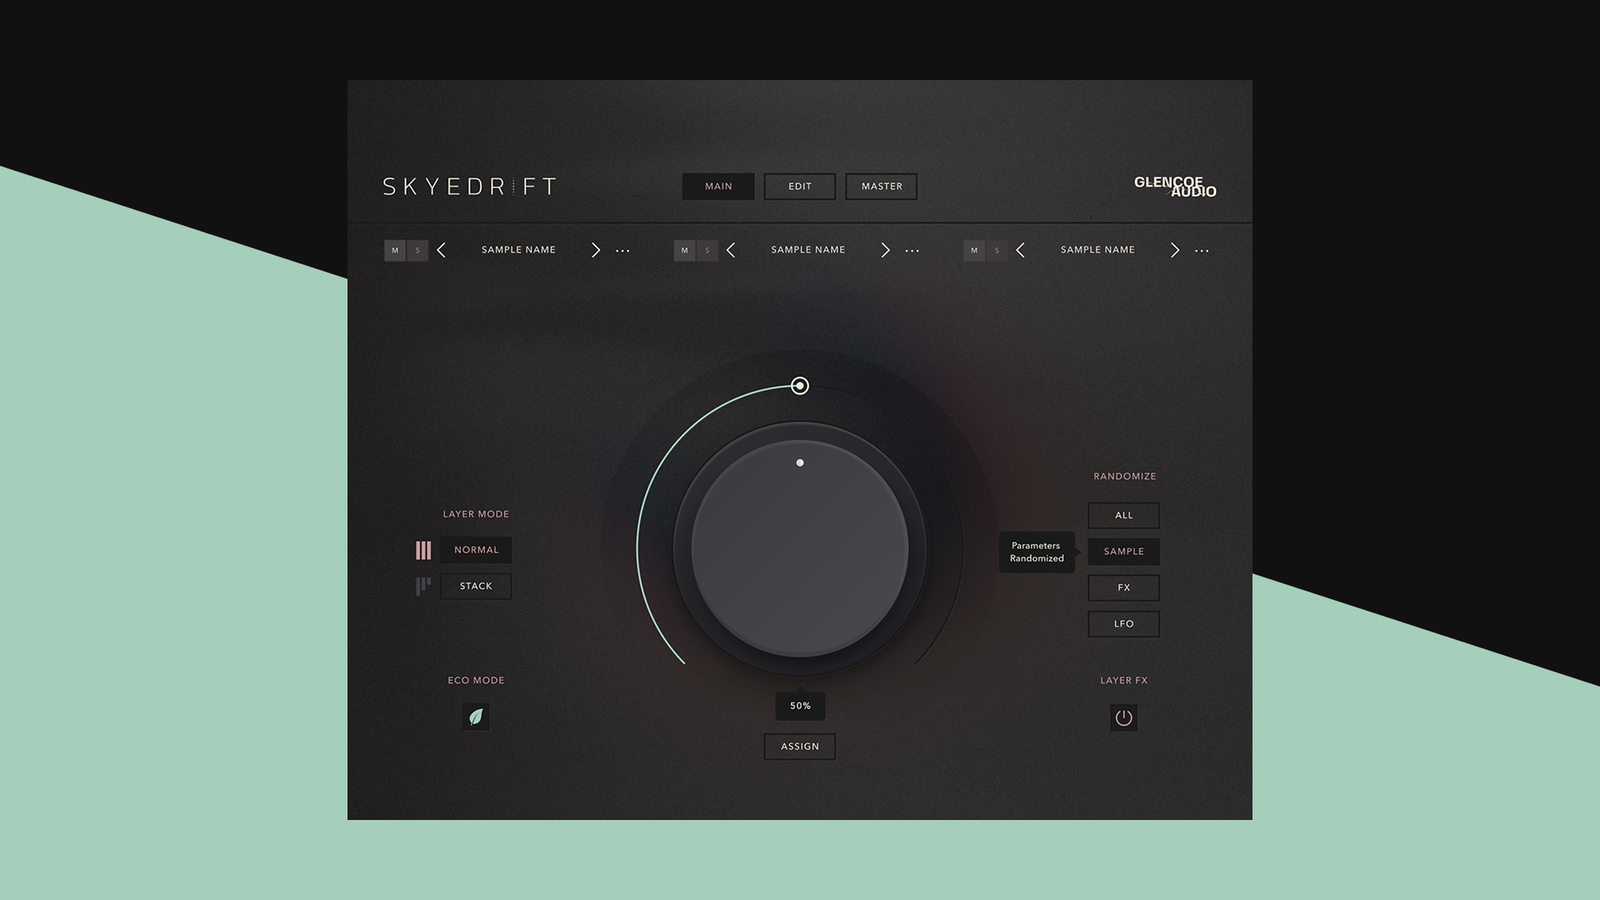Screen dimensions: 1600x900
Task: Click the stack mode bars icon
Action: click(423, 586)
